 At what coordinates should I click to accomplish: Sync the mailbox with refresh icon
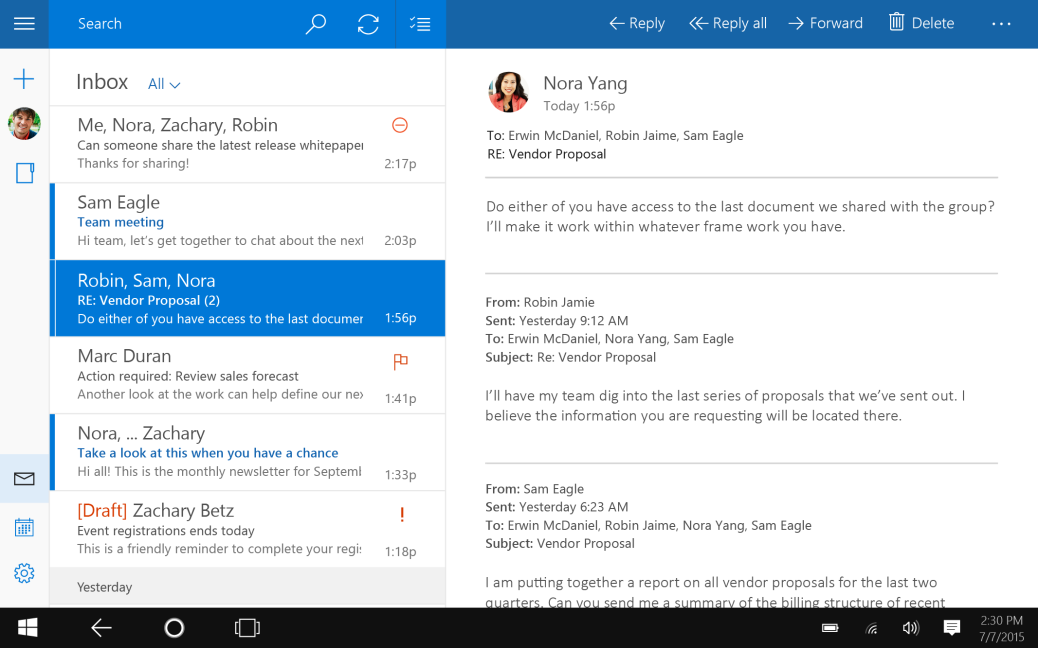[x=368, y=24]
